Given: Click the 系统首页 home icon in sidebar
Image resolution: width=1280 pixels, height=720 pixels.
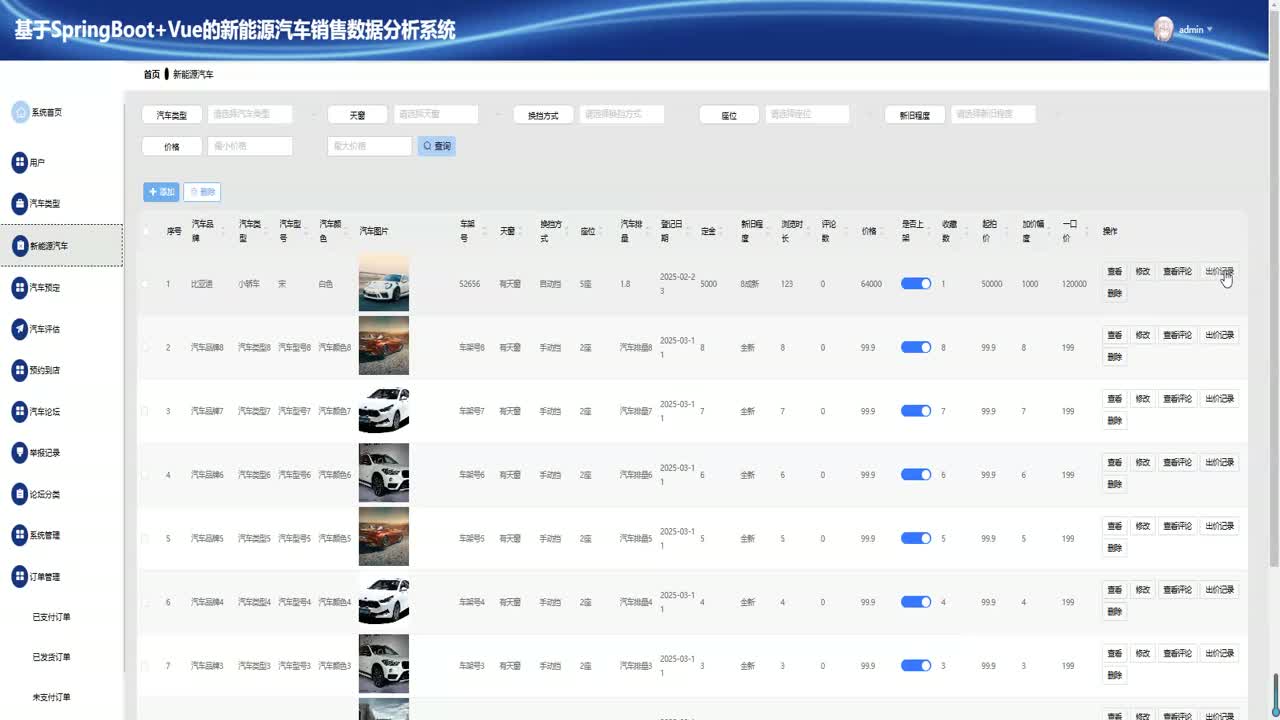Looking at the screenshot, I should [x=21, y=112].
